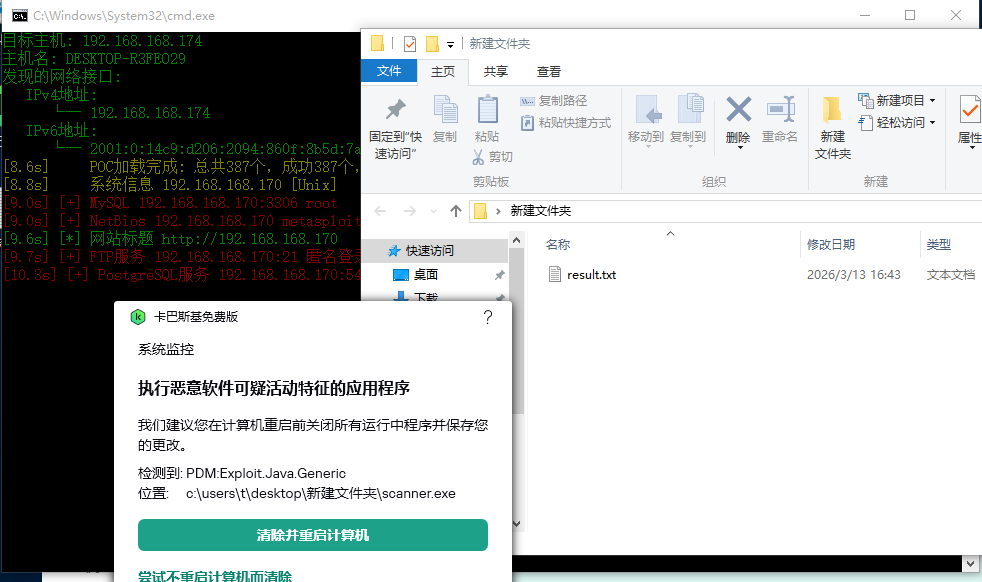982x582 pixels.
Task: Click the Delete dropdown arrow under 删除
Action: pos(740,148)
